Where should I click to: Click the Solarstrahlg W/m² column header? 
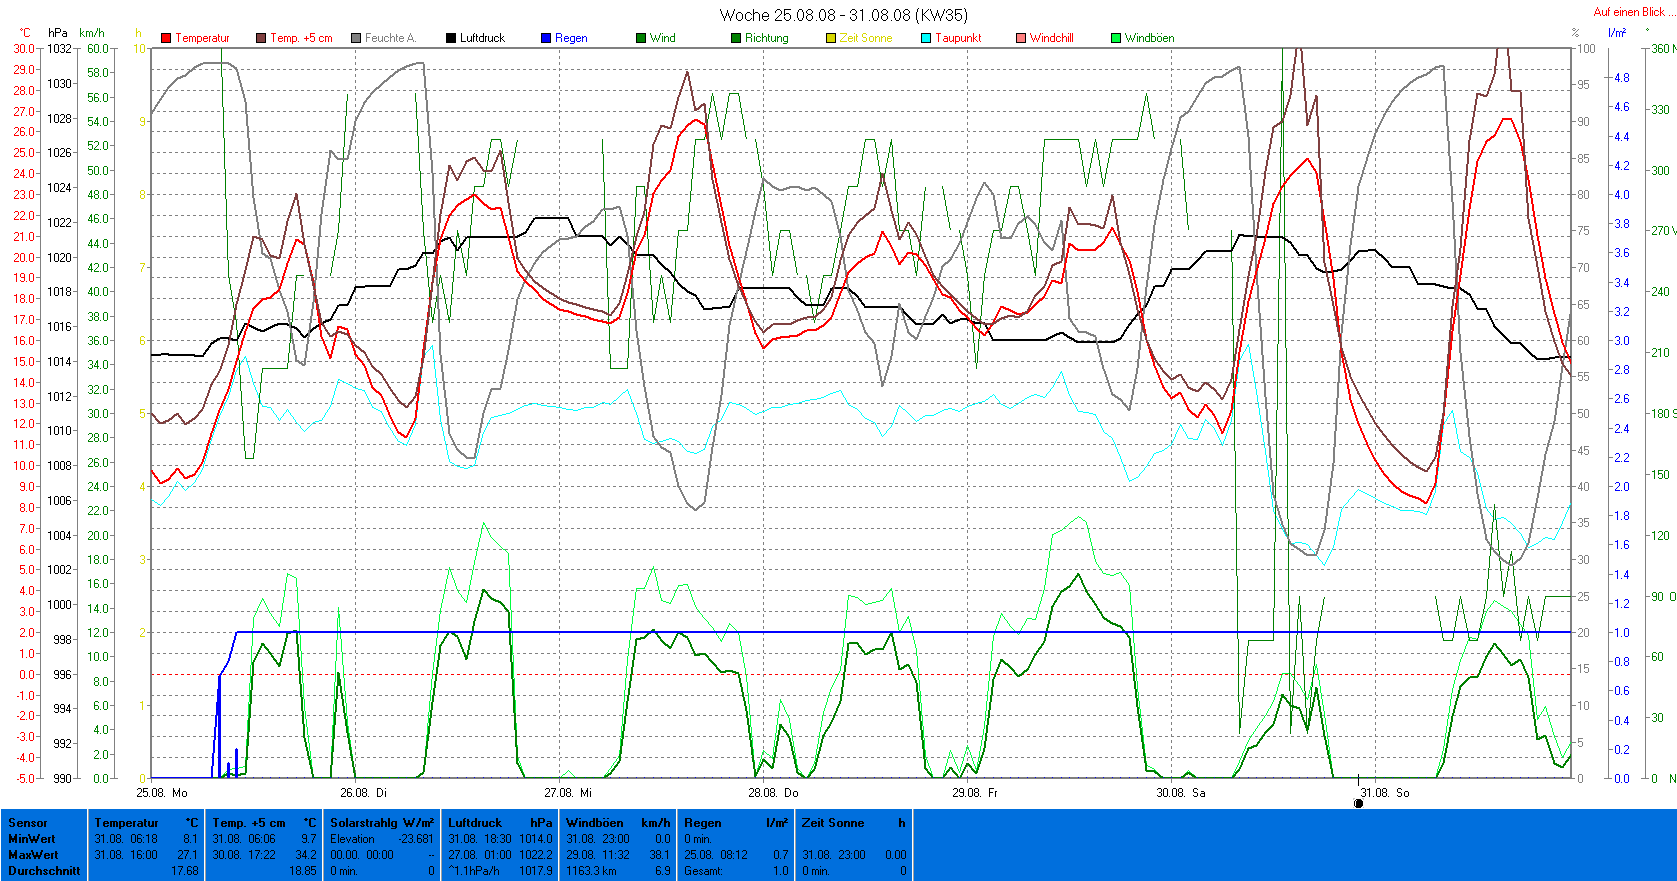click(x=382, y=823)
